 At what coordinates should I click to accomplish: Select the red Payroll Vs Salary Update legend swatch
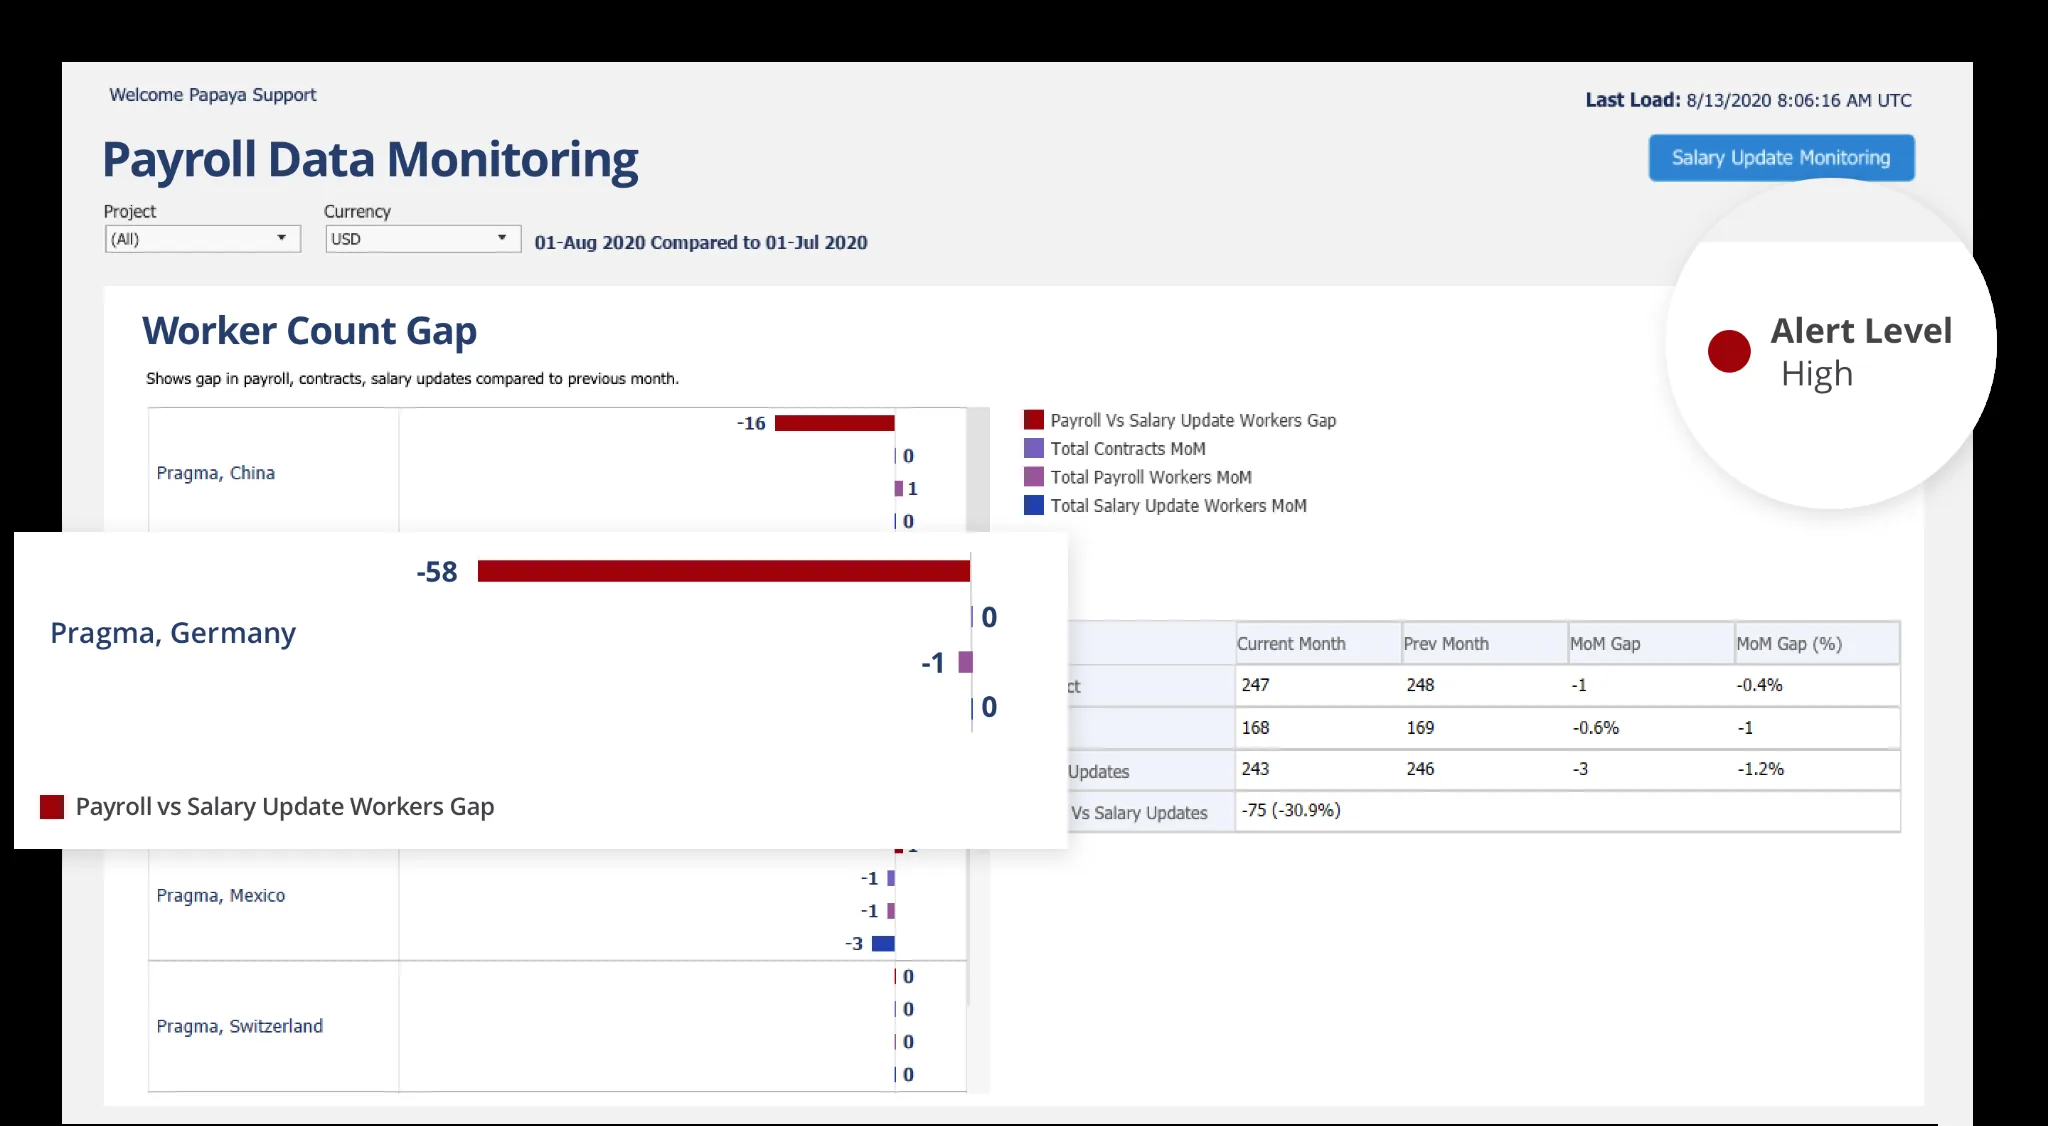pyautogui.click(x=1034, y=420)
